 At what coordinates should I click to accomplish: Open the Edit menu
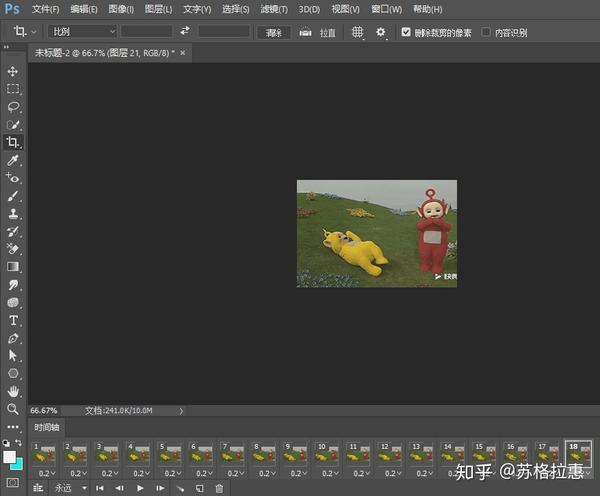(84, 9)
